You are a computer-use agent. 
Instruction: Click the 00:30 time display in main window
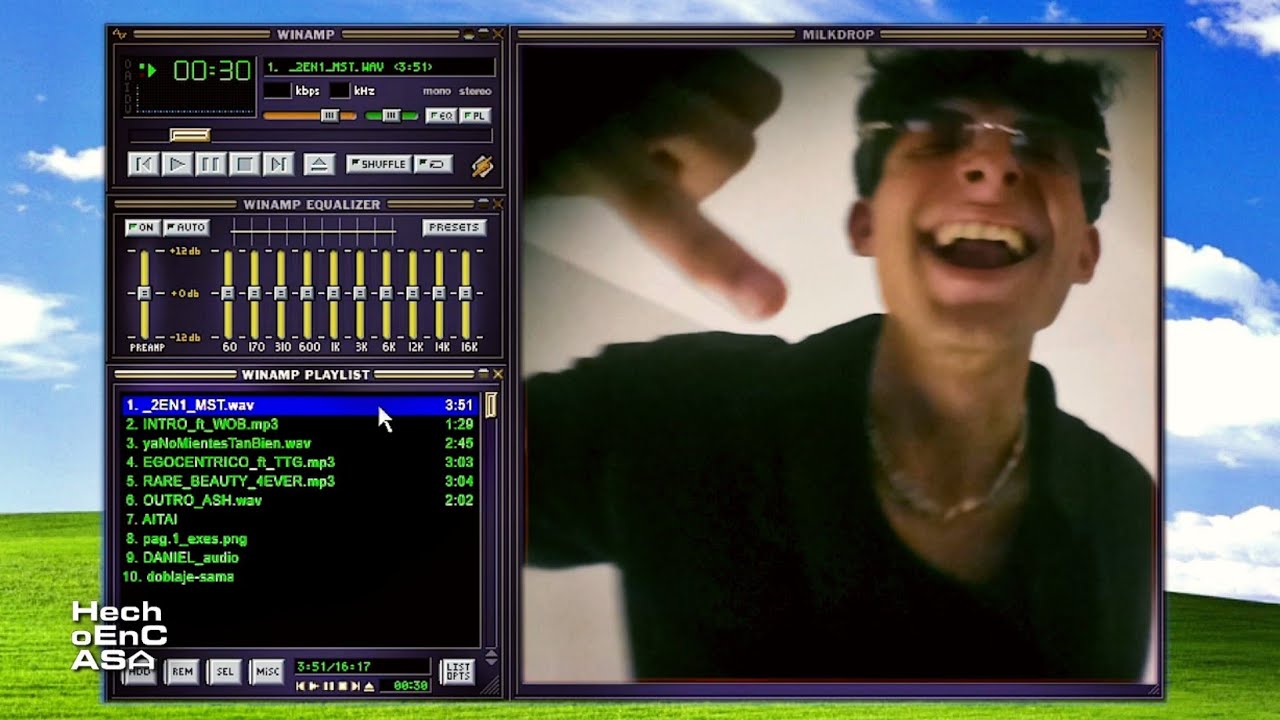(212, 71)
